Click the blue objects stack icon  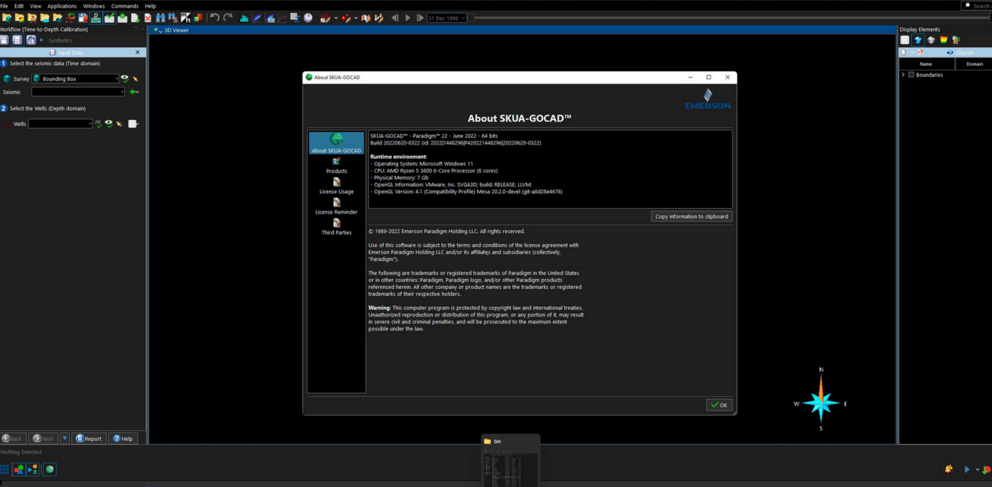pos(918,40)
